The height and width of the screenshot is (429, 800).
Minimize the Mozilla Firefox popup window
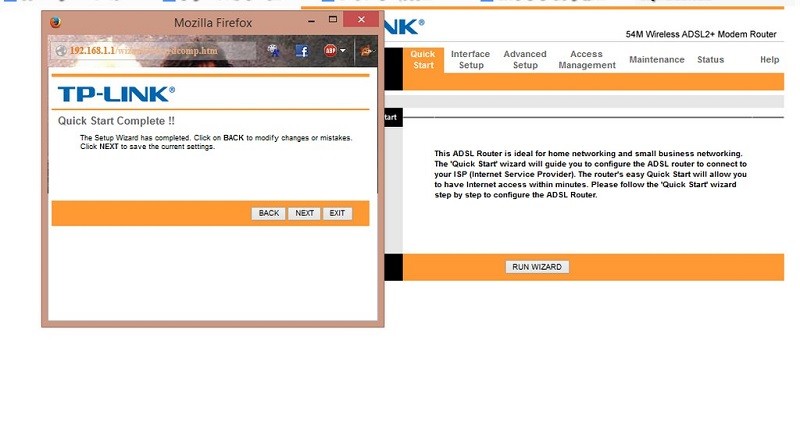point(311,20)
